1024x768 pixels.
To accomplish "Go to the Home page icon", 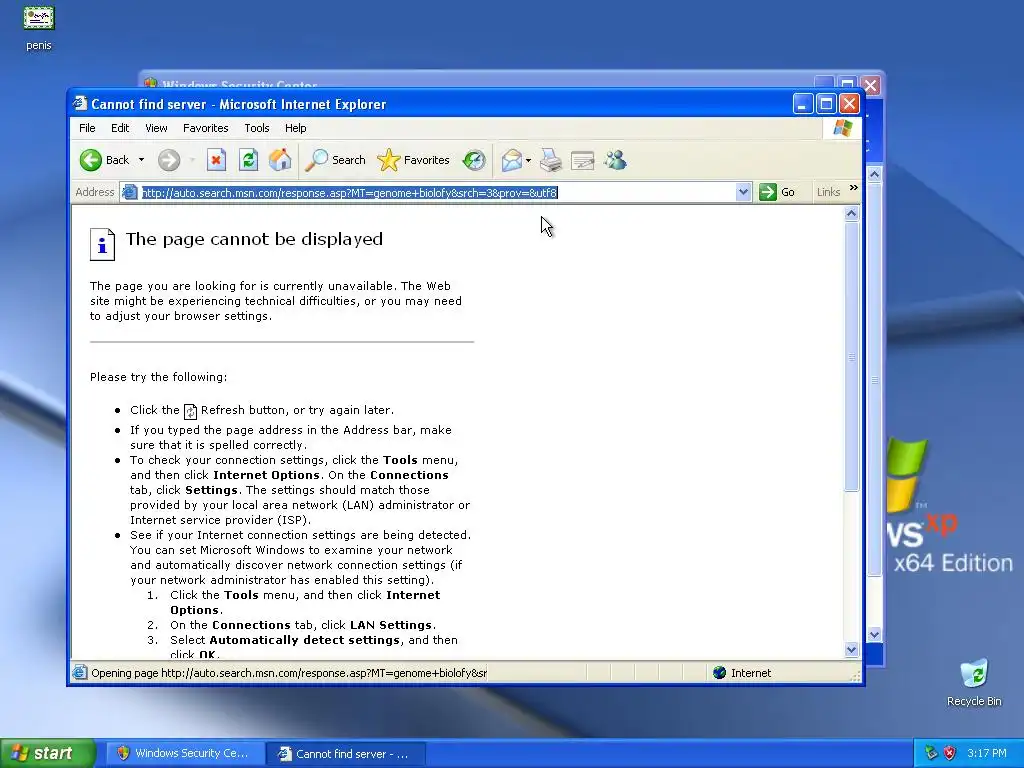I will point(280,160).
